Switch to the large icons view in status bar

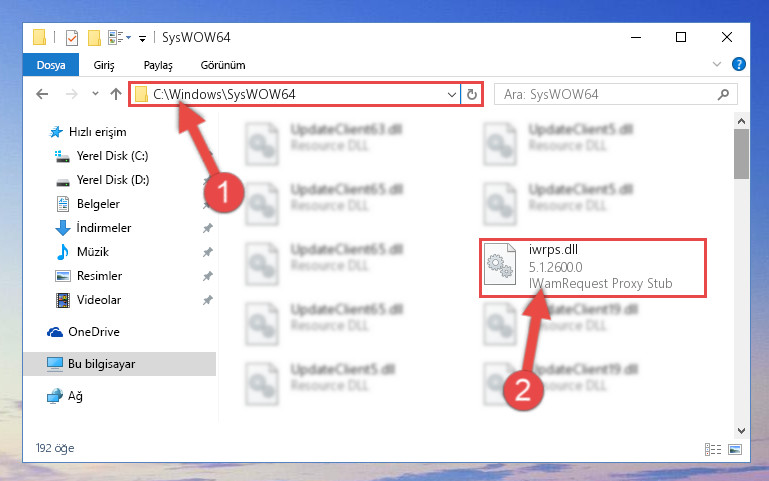[735, 449]
